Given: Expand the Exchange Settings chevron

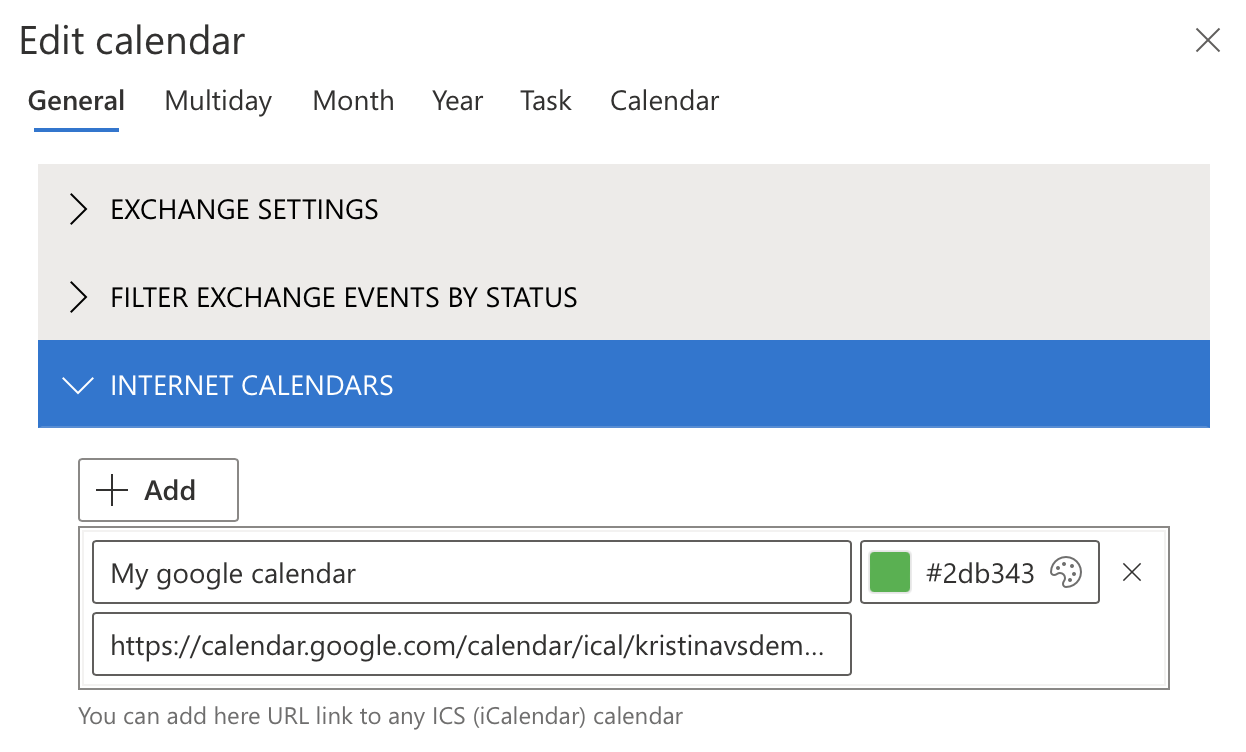Looking at the screenshot, I should pos(78,210).
